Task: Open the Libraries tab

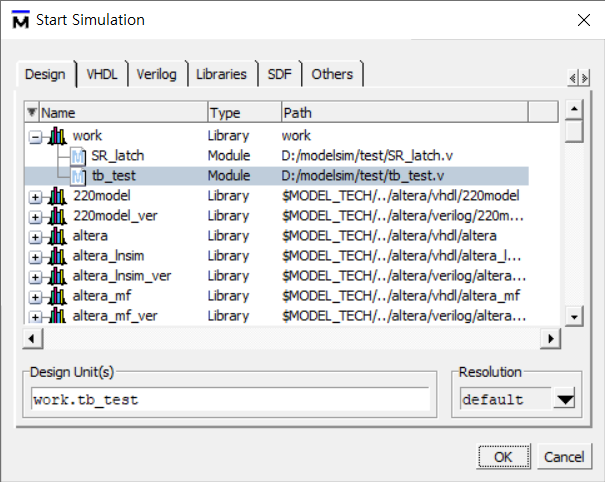Action: (x=221, y=74)
